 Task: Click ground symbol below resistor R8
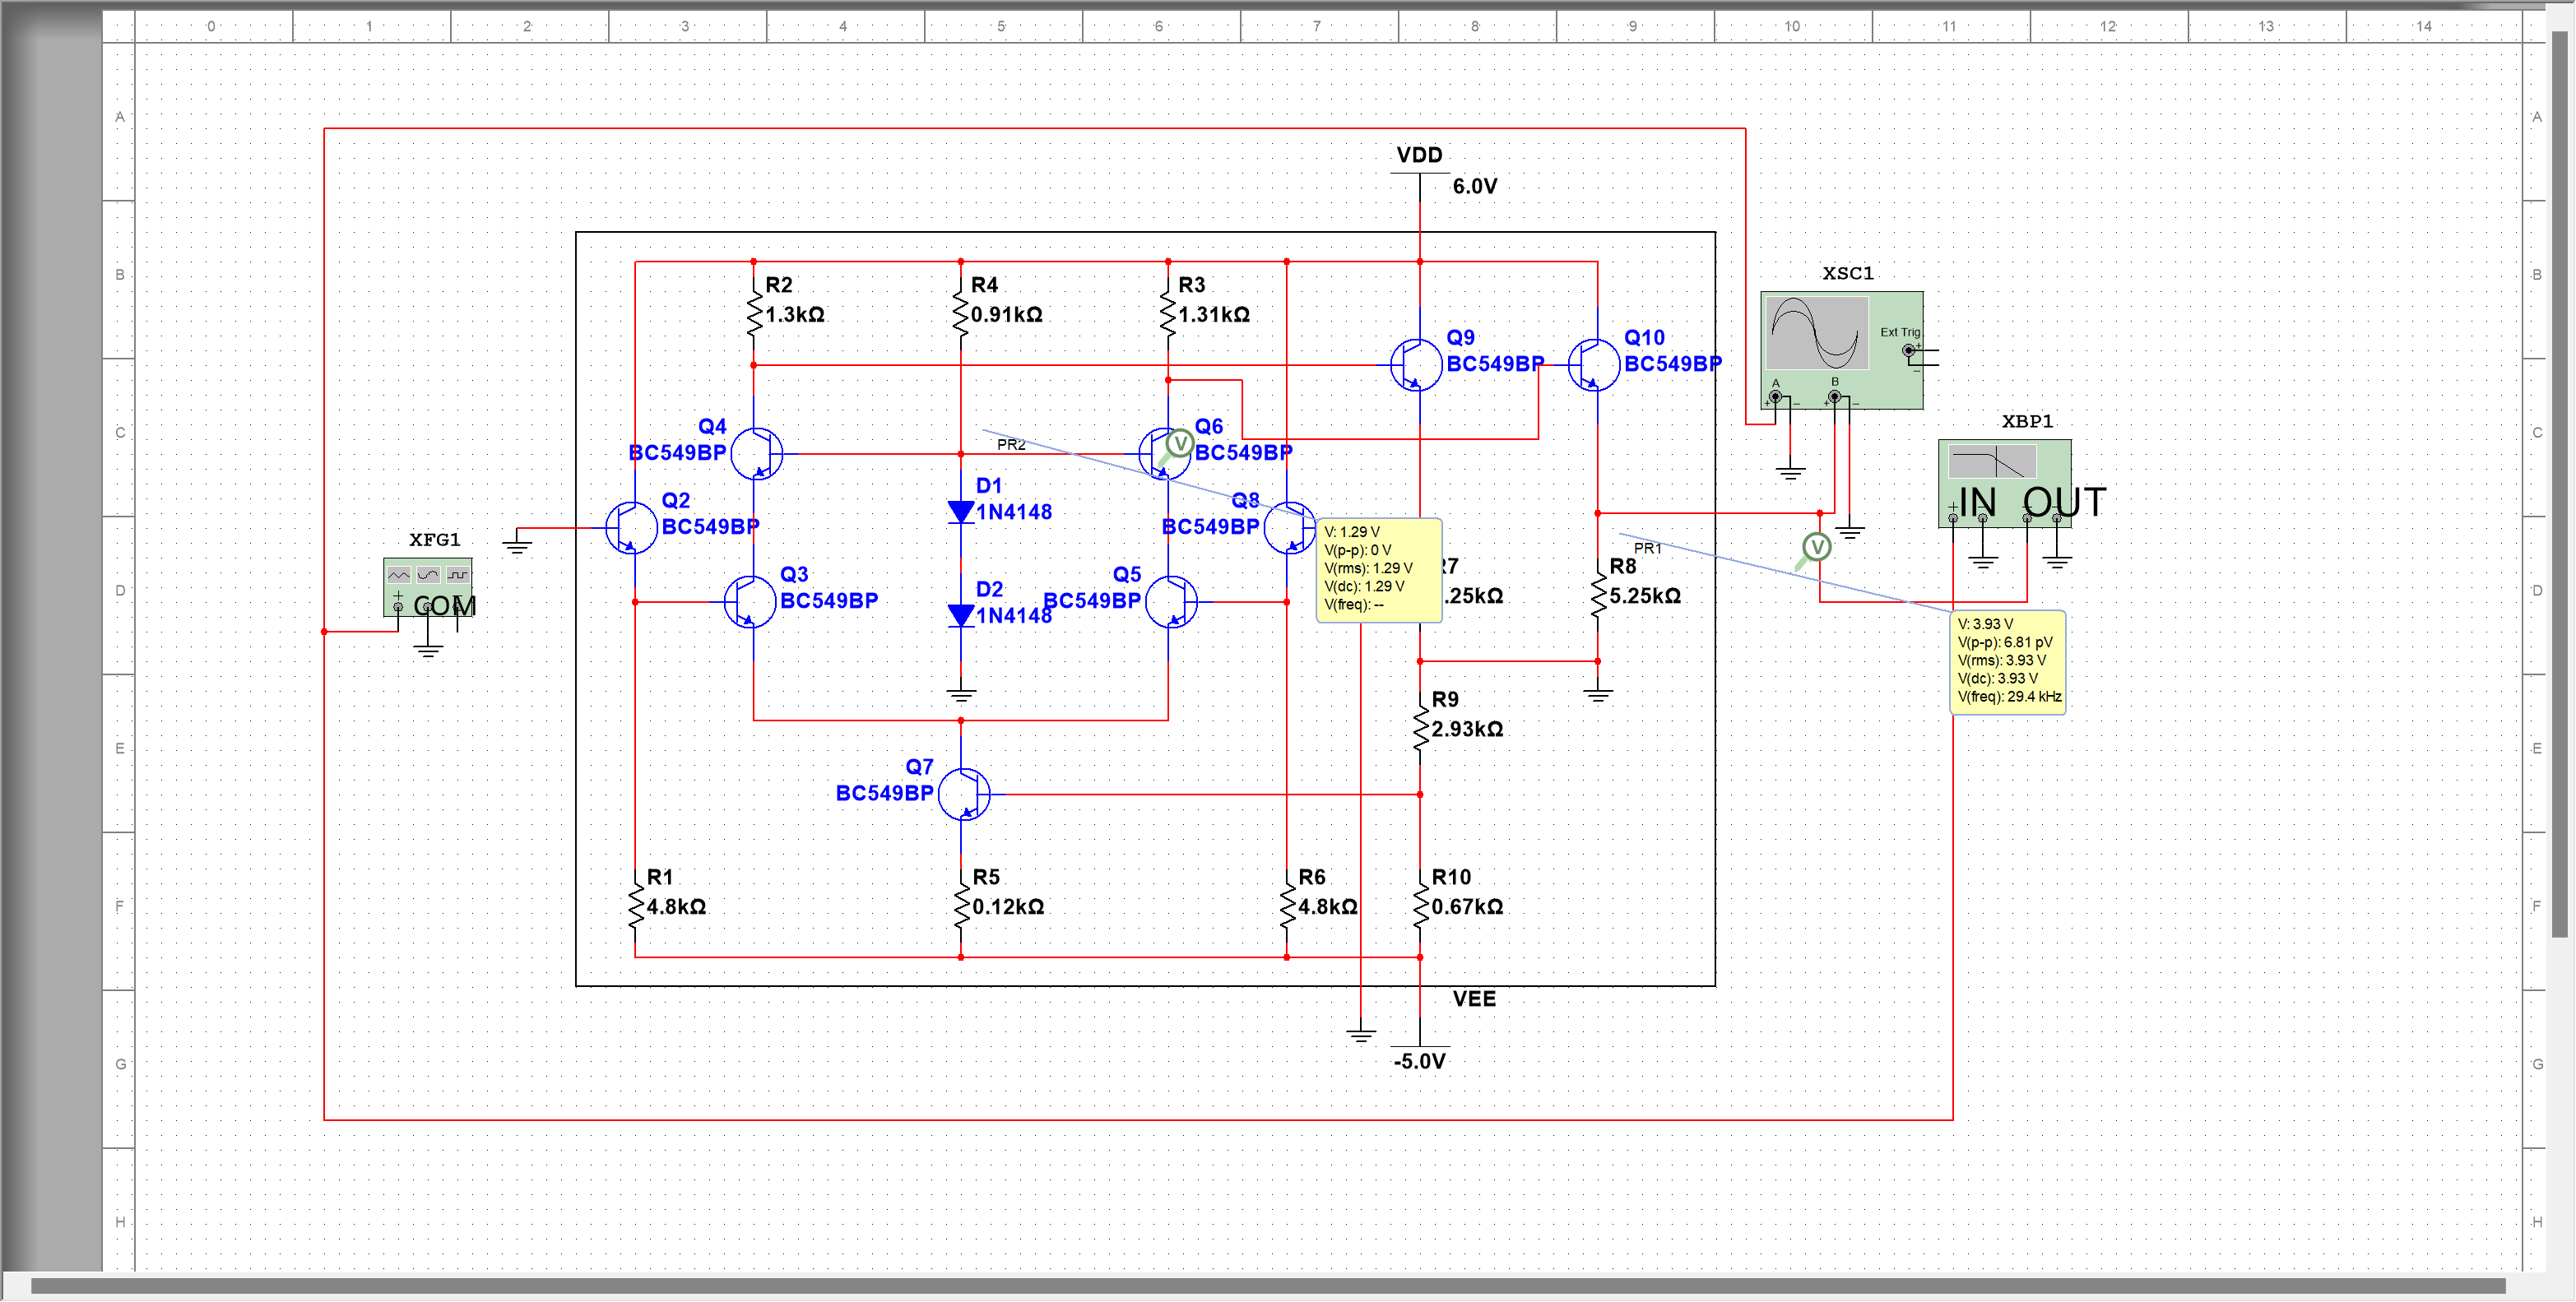point(1598,694)
